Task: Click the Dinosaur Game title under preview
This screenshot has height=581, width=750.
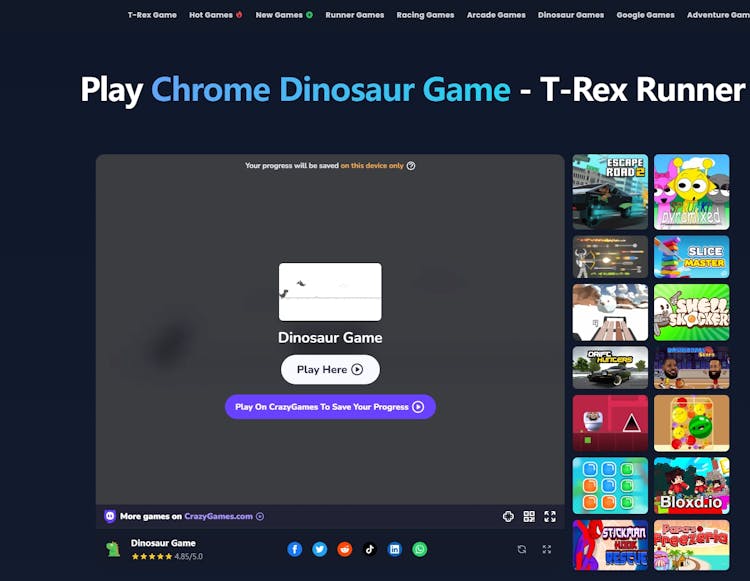Action: pyautogui.click(x=330, y=338)
